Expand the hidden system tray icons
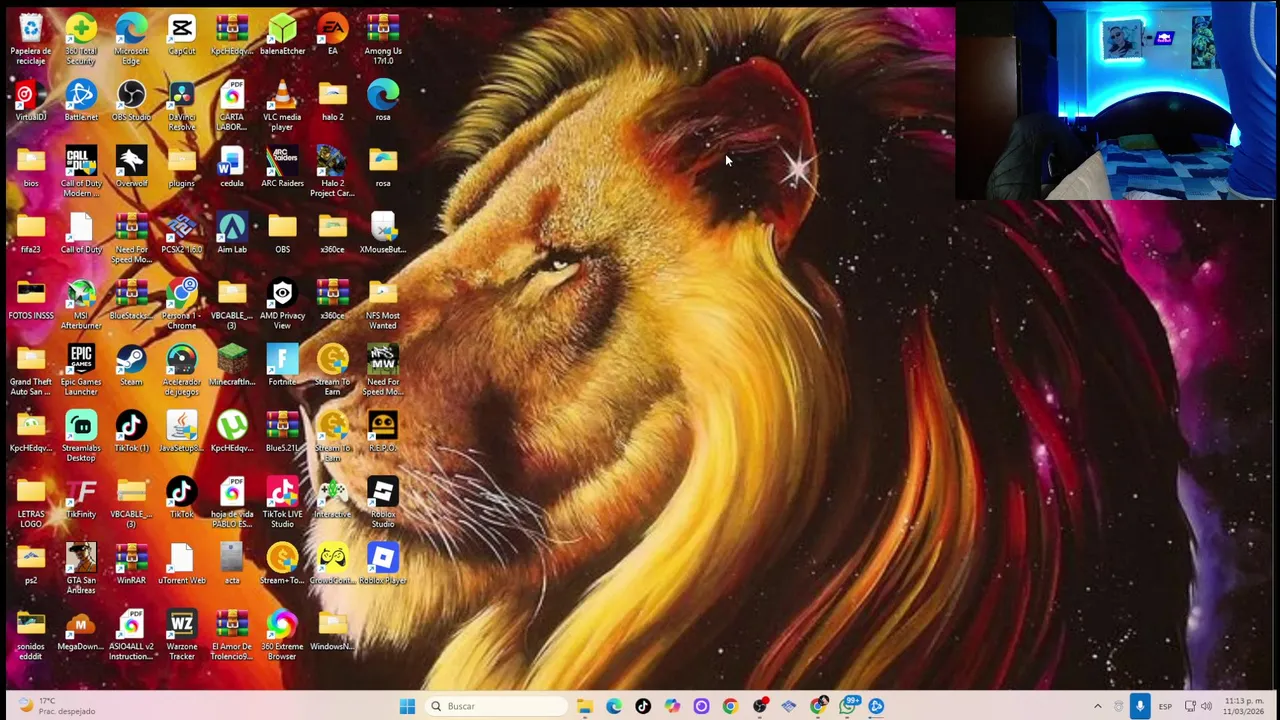The image size is (1280, 720). (1097, 706)
